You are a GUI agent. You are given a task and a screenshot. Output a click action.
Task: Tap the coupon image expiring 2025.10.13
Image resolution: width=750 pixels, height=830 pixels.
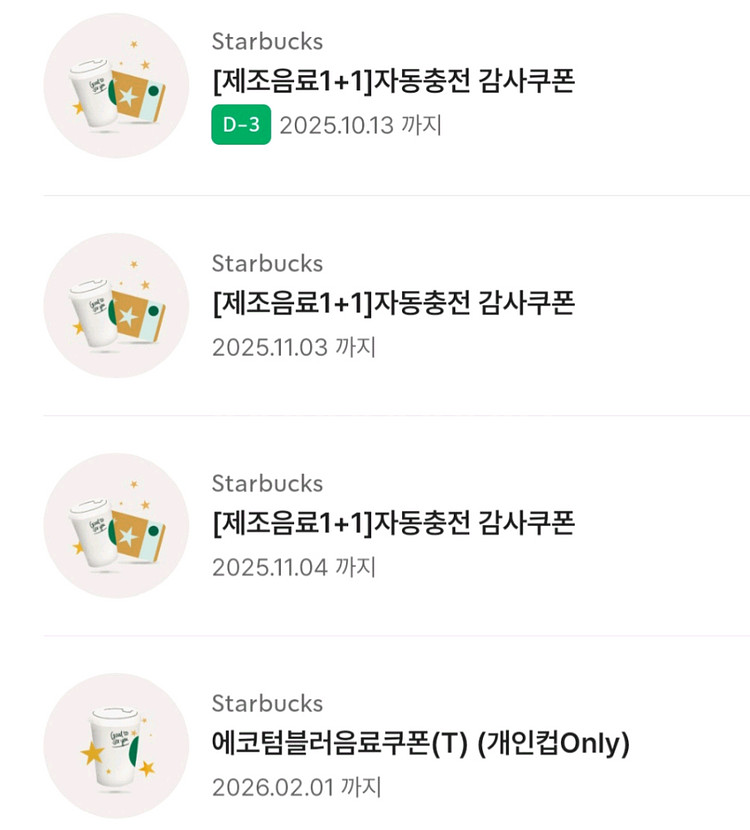(x=116, y=86)
